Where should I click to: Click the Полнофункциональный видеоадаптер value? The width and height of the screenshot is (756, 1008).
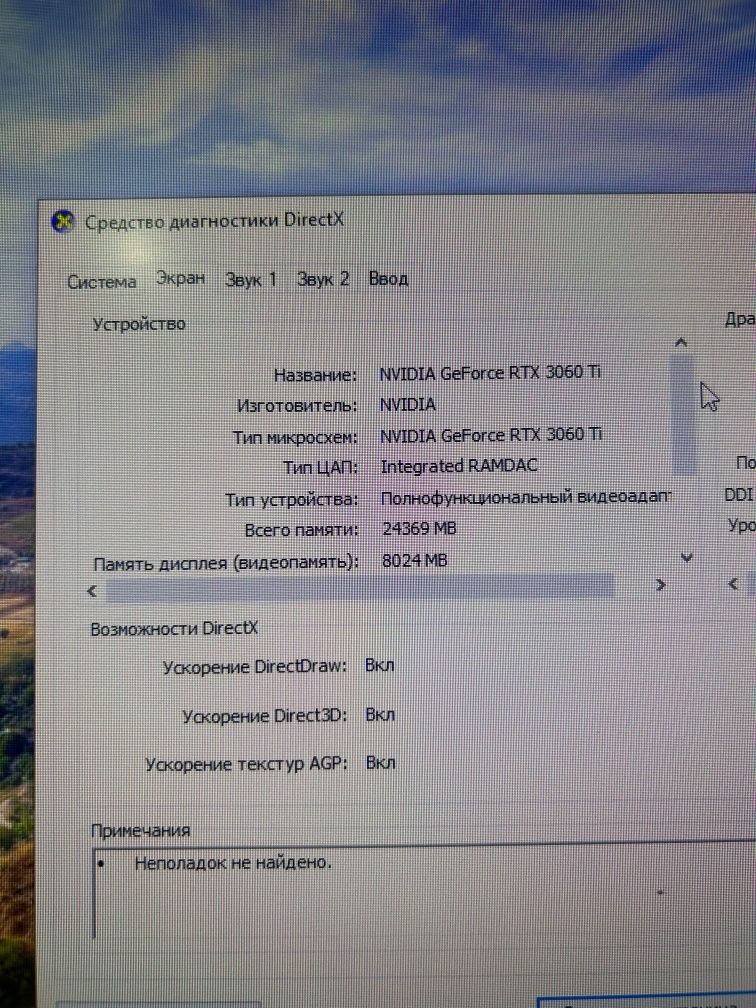pyautogui.click(x=525, y=498)
